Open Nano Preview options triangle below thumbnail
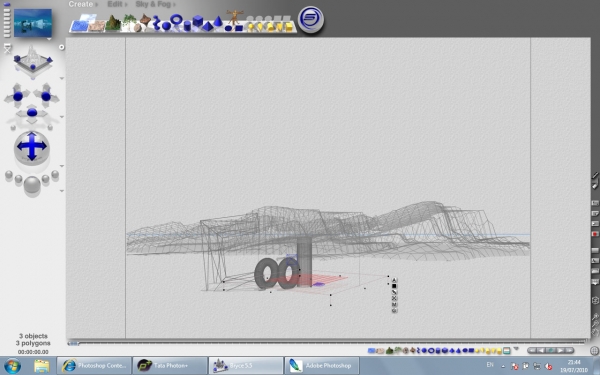This screenshot has width=600, height=375. 49,39
